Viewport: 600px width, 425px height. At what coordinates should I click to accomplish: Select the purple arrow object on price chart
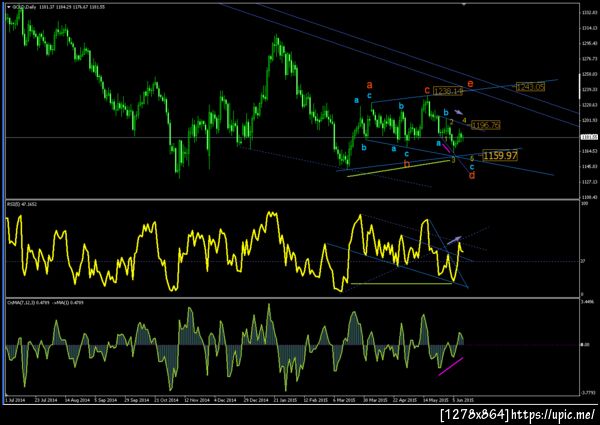pos(459,112)
